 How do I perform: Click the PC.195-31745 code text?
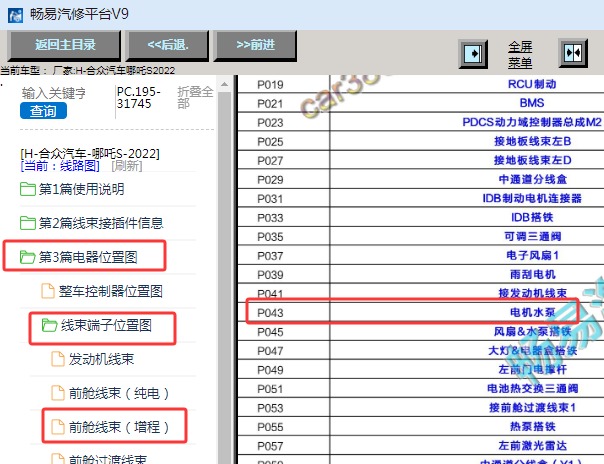coord(138,97)
